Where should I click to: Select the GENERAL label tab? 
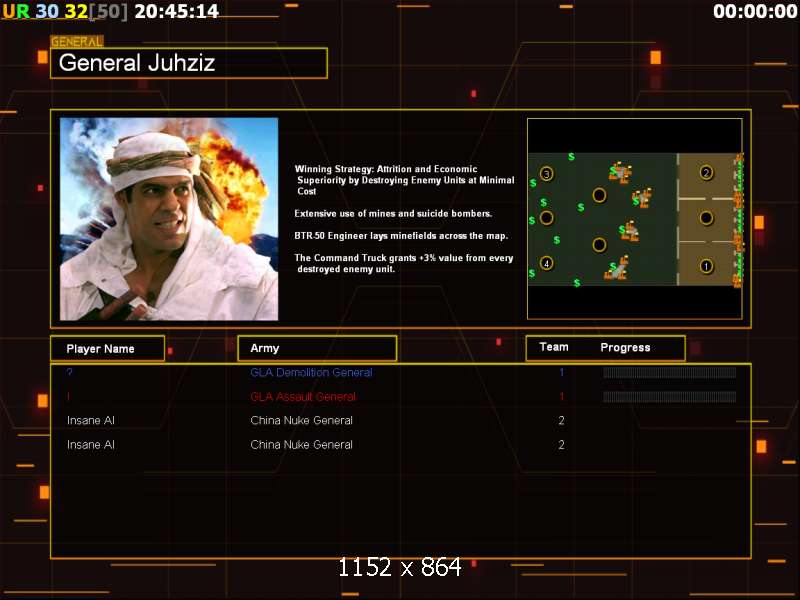77,41
